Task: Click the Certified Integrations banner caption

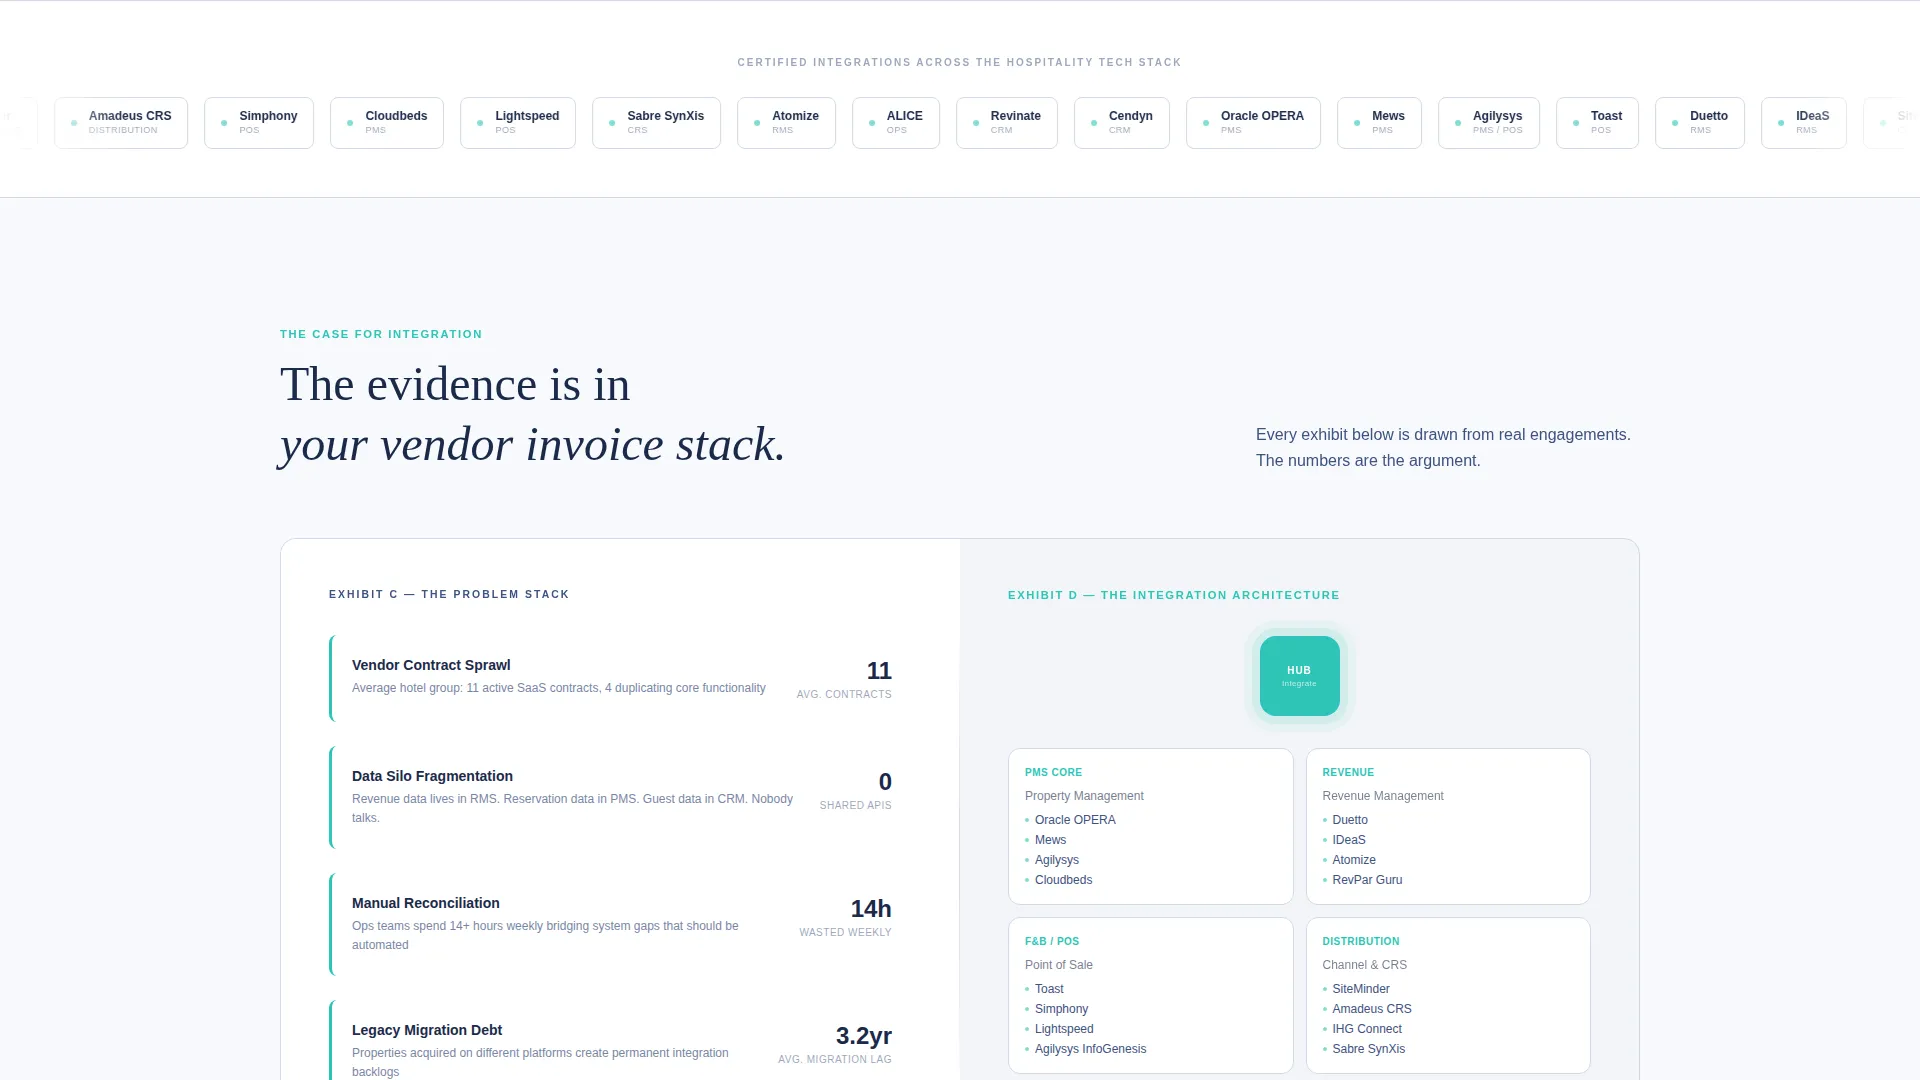Action: tap(960, 62)
